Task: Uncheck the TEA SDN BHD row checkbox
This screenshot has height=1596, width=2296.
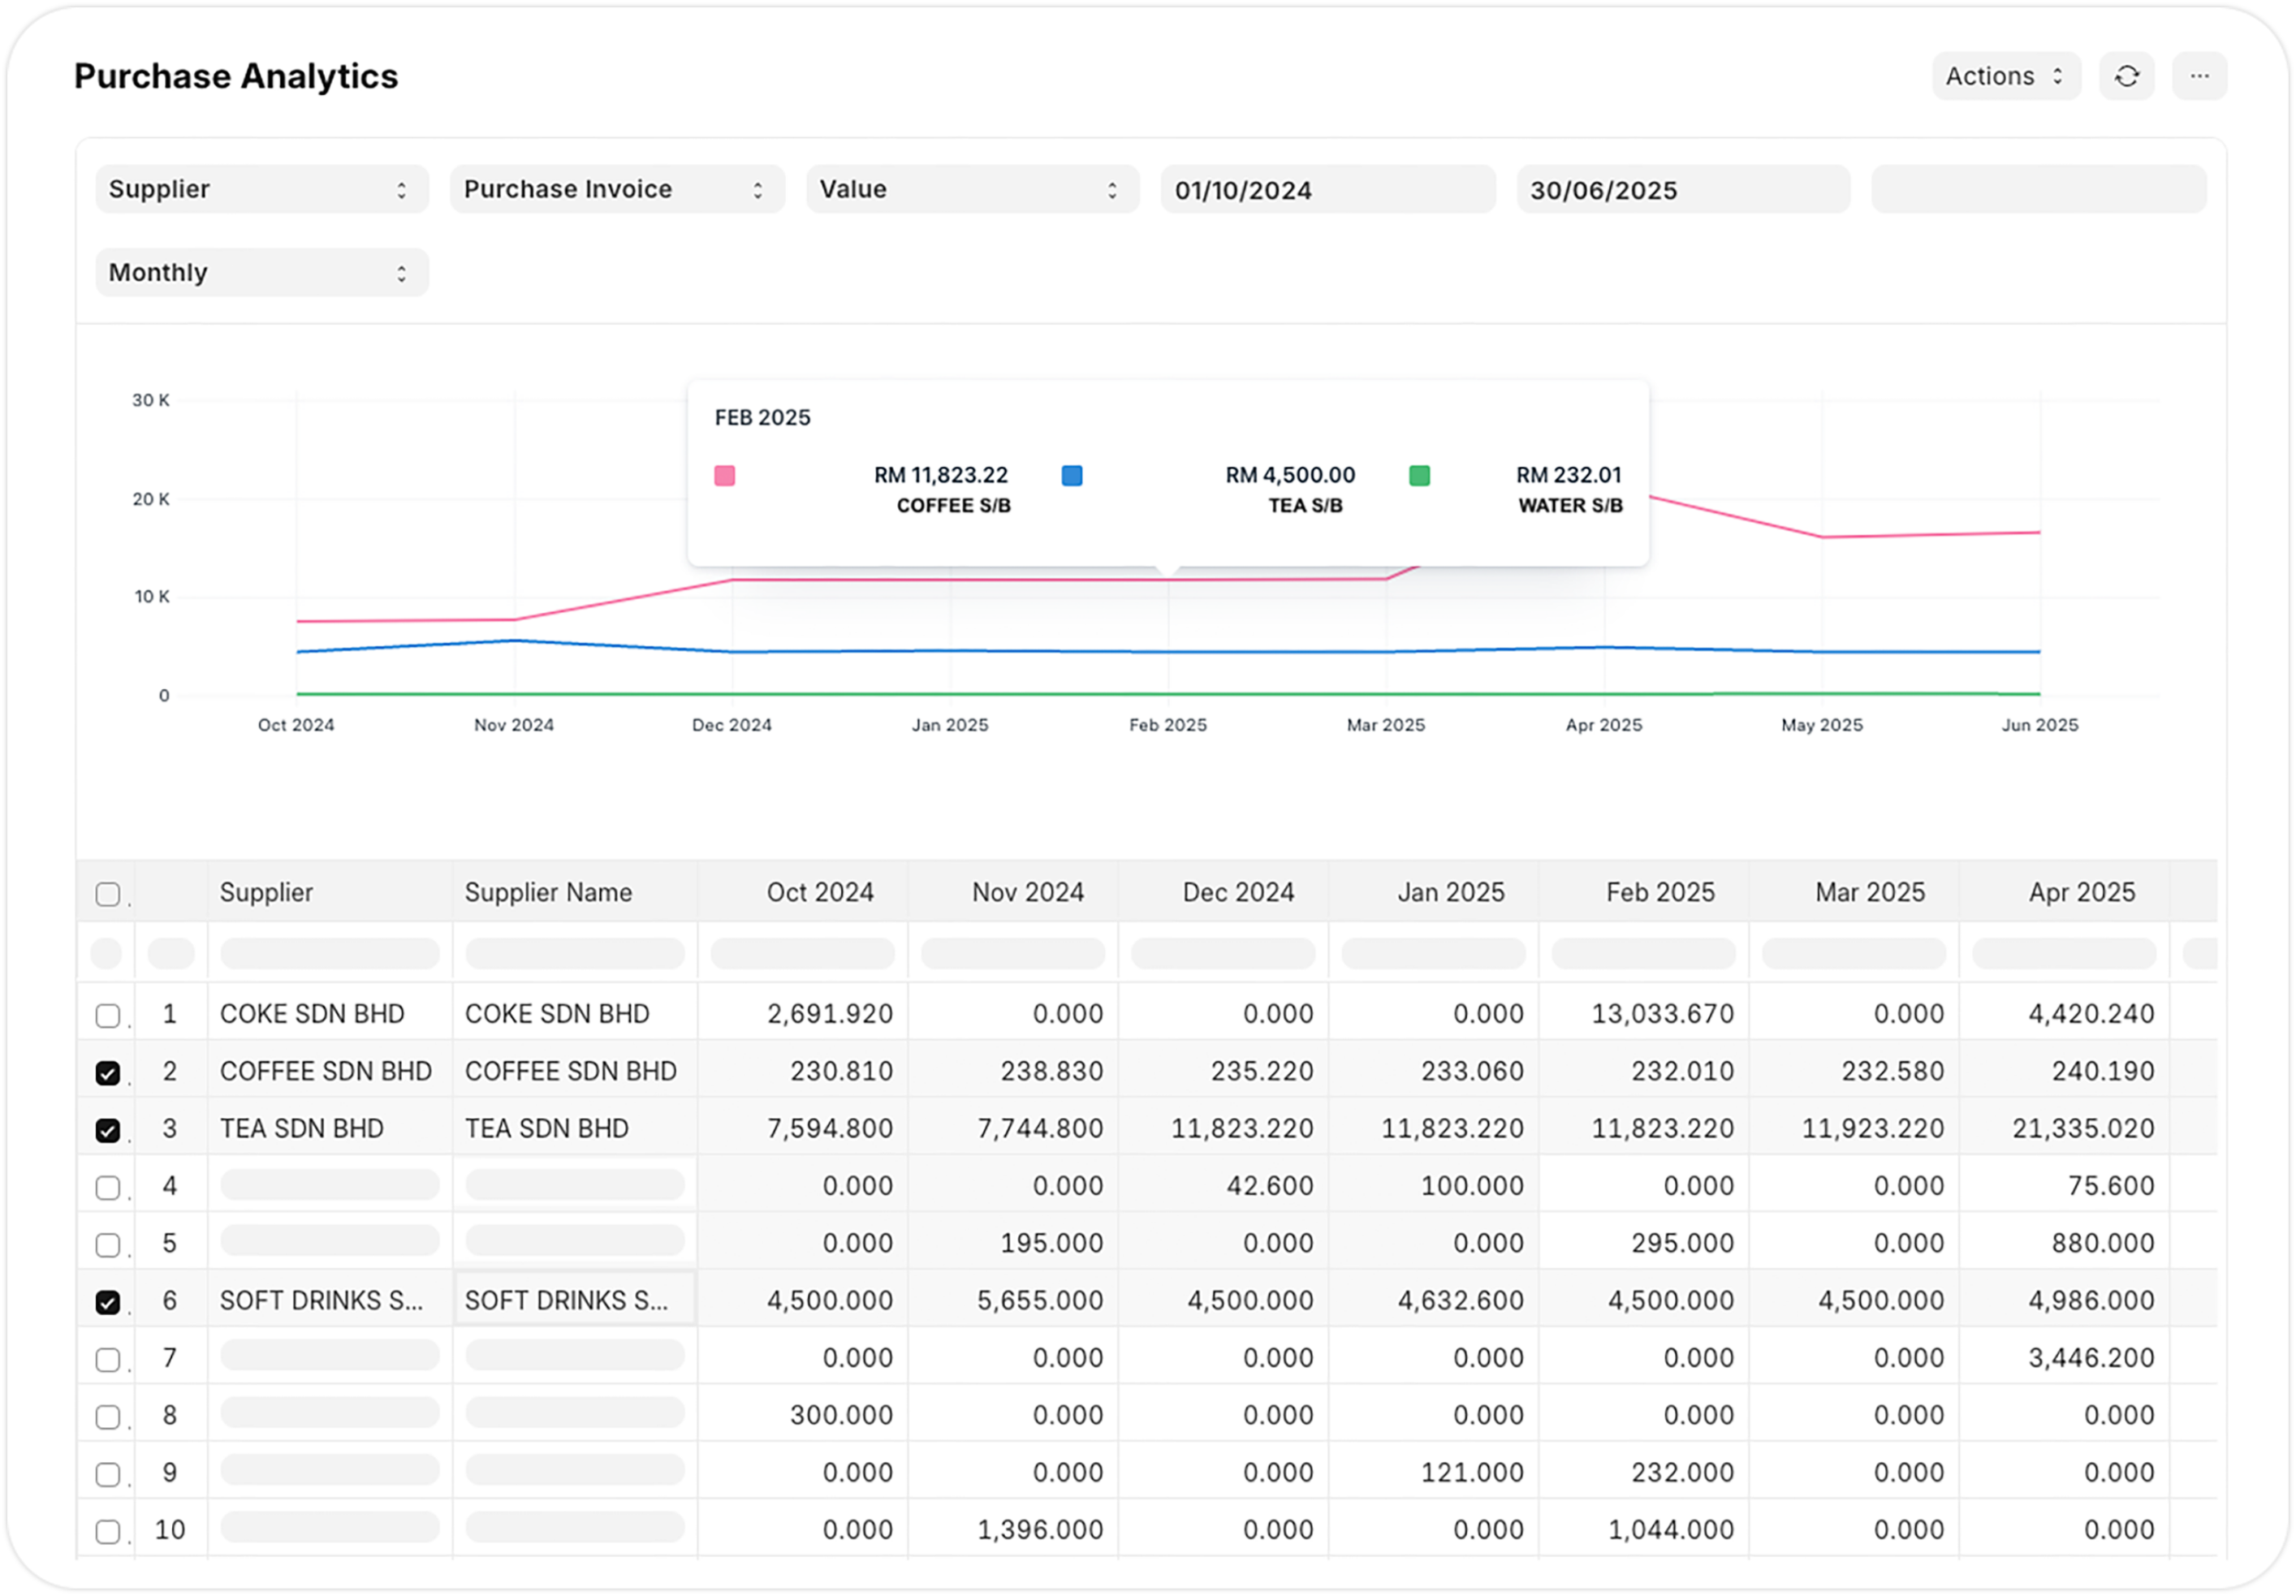Action: (x=107, y=1130)
